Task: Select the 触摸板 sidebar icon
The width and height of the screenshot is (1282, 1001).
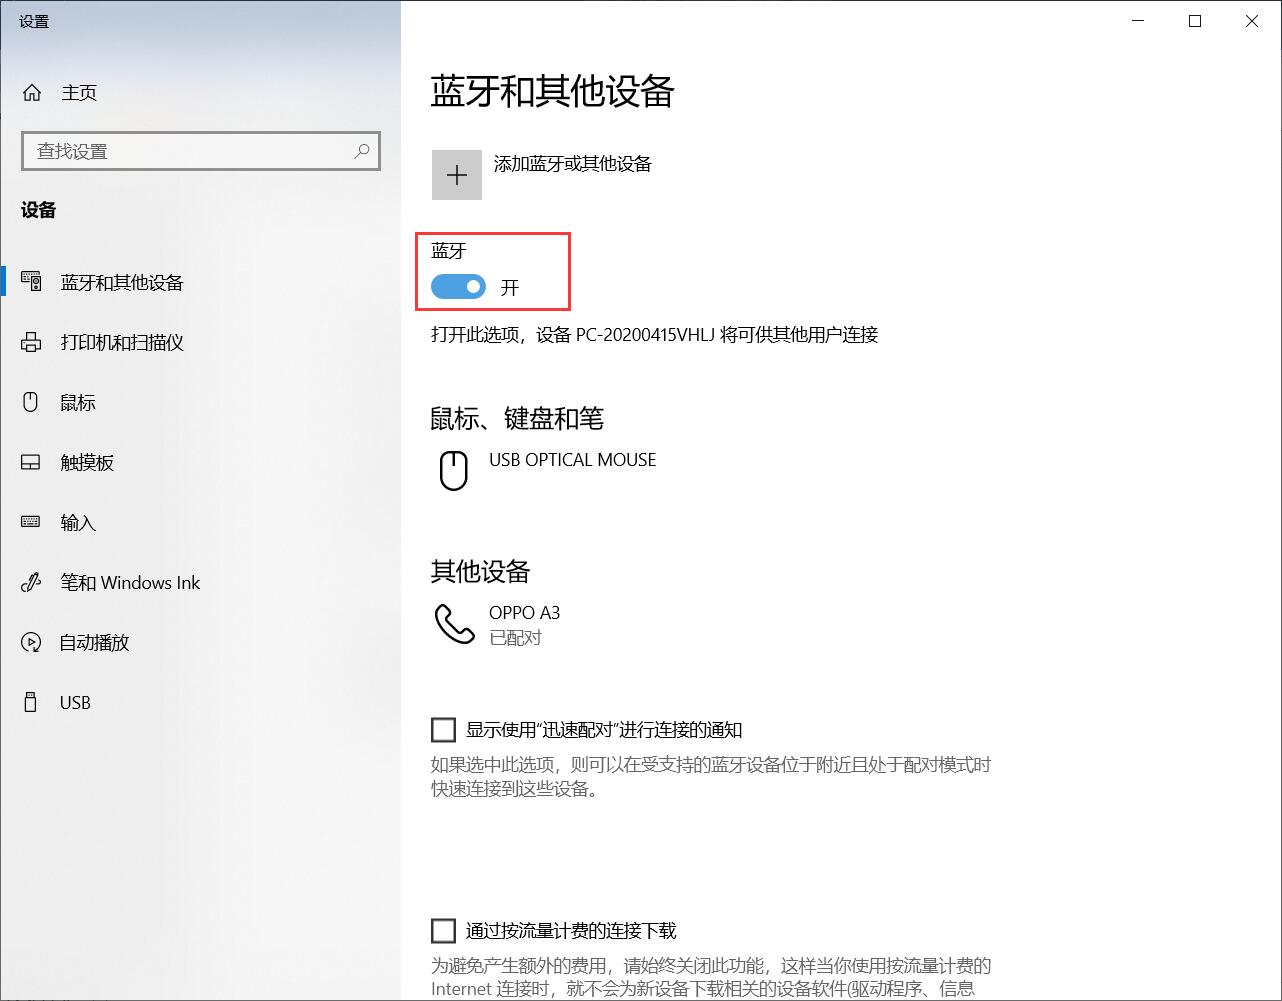Action: click(31, 462)
